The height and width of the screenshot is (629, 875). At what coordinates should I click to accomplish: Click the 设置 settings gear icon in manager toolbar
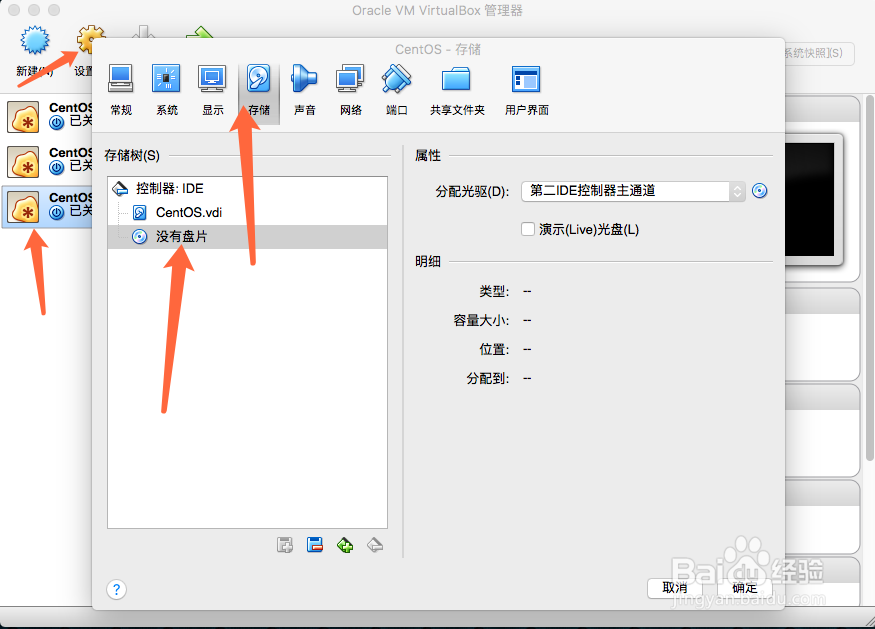click(x=89, y=40)
